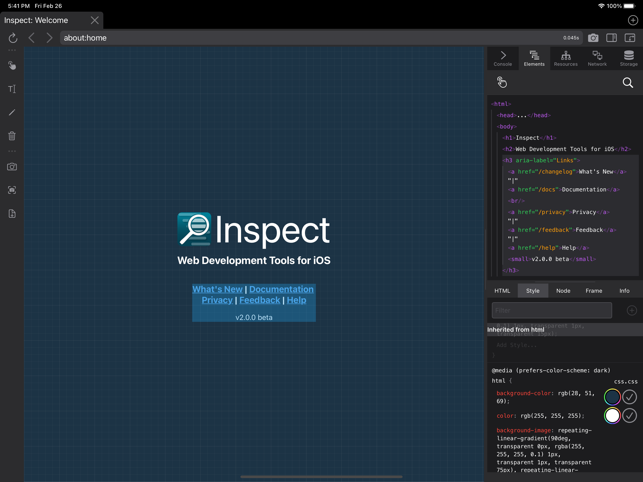This screenshot has width=643, height=482.
Task: Select the touch pointer tool in left sidebar
Action: click(x=12, y=66)
